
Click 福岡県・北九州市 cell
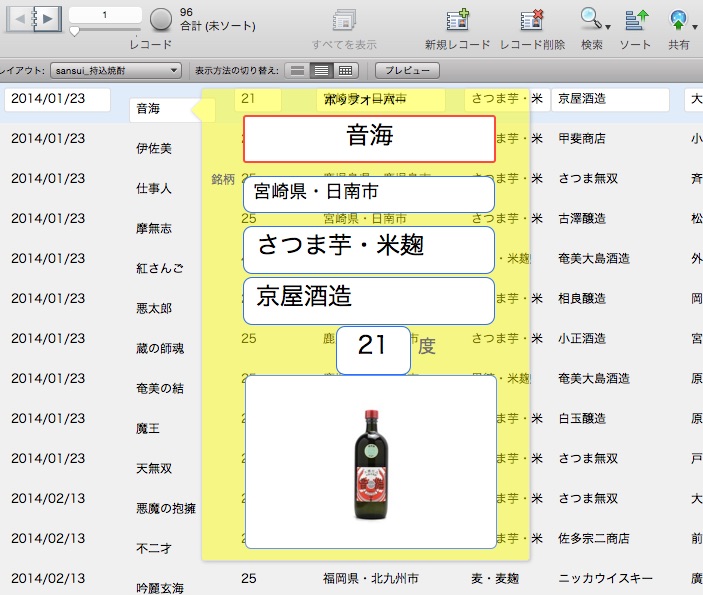(x=370, y=578)
